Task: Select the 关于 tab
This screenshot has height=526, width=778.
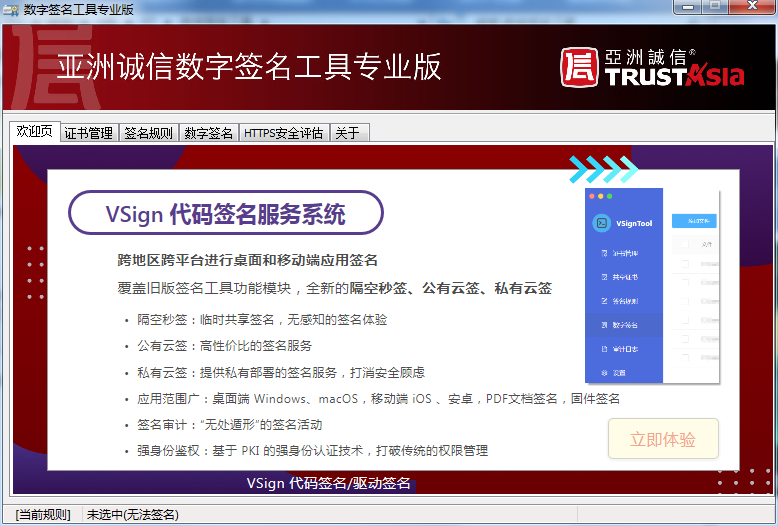Action: pyautogui.click(x=349, y=133)
